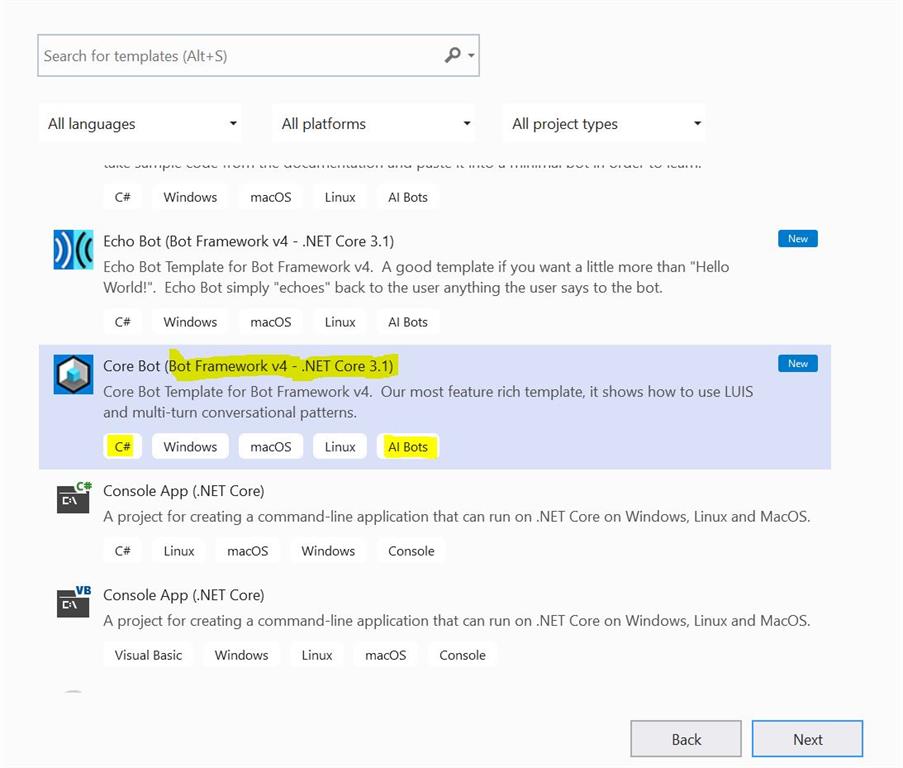
Task: Open the search options dropdown arrow
Action: click(468, 55)
